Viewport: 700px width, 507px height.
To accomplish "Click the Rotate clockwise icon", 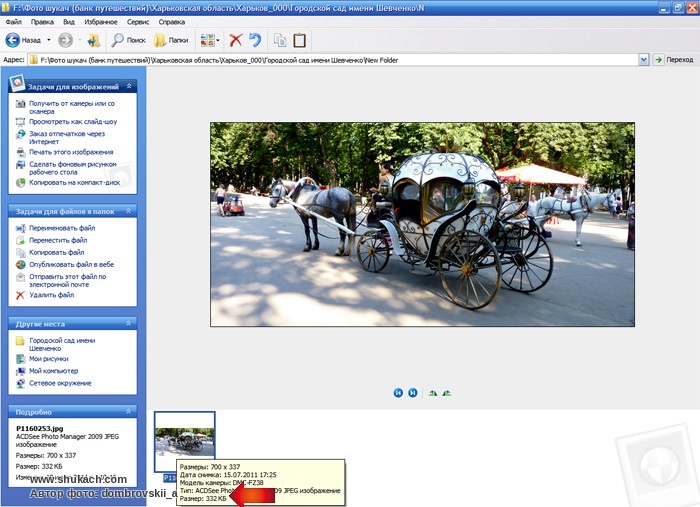I will click(x=433, y=393).
